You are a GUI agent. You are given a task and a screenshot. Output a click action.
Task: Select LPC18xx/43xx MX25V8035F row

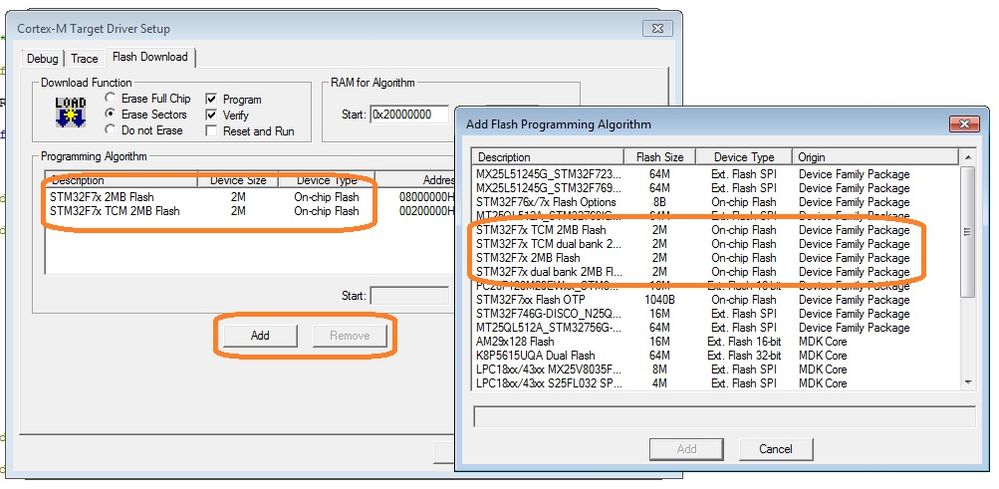coord(715,369)
